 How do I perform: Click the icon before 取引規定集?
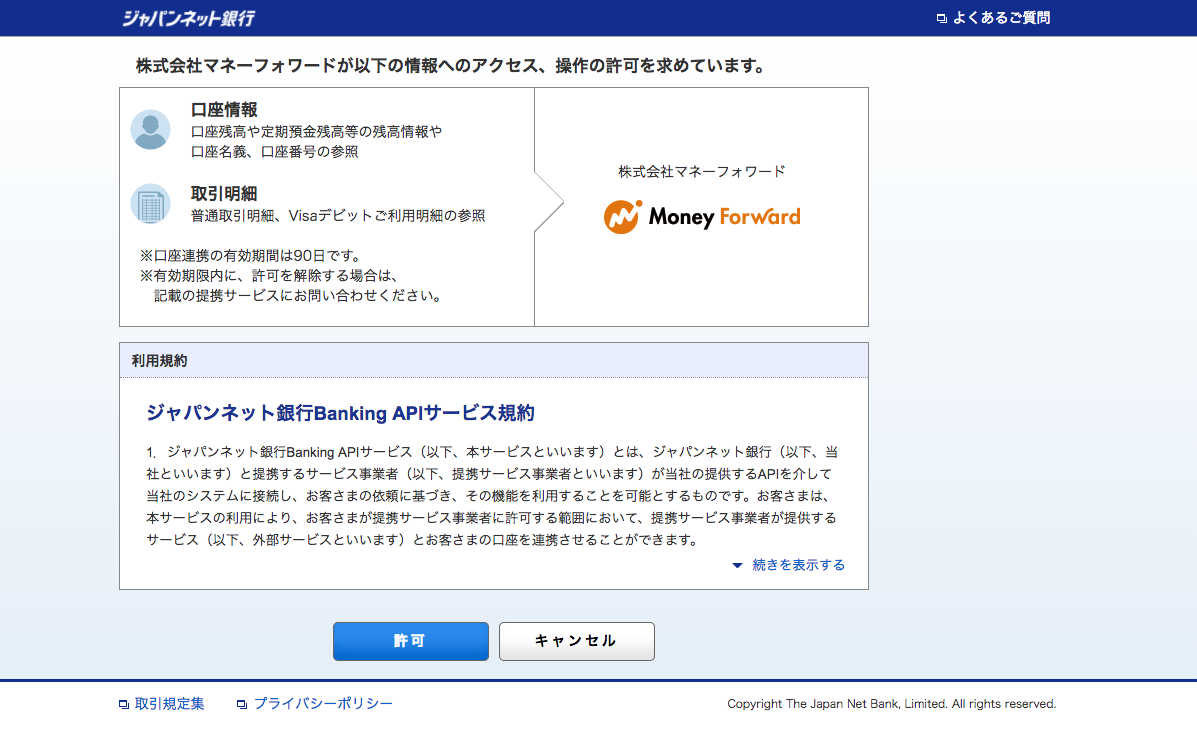[x=124, y=705]
